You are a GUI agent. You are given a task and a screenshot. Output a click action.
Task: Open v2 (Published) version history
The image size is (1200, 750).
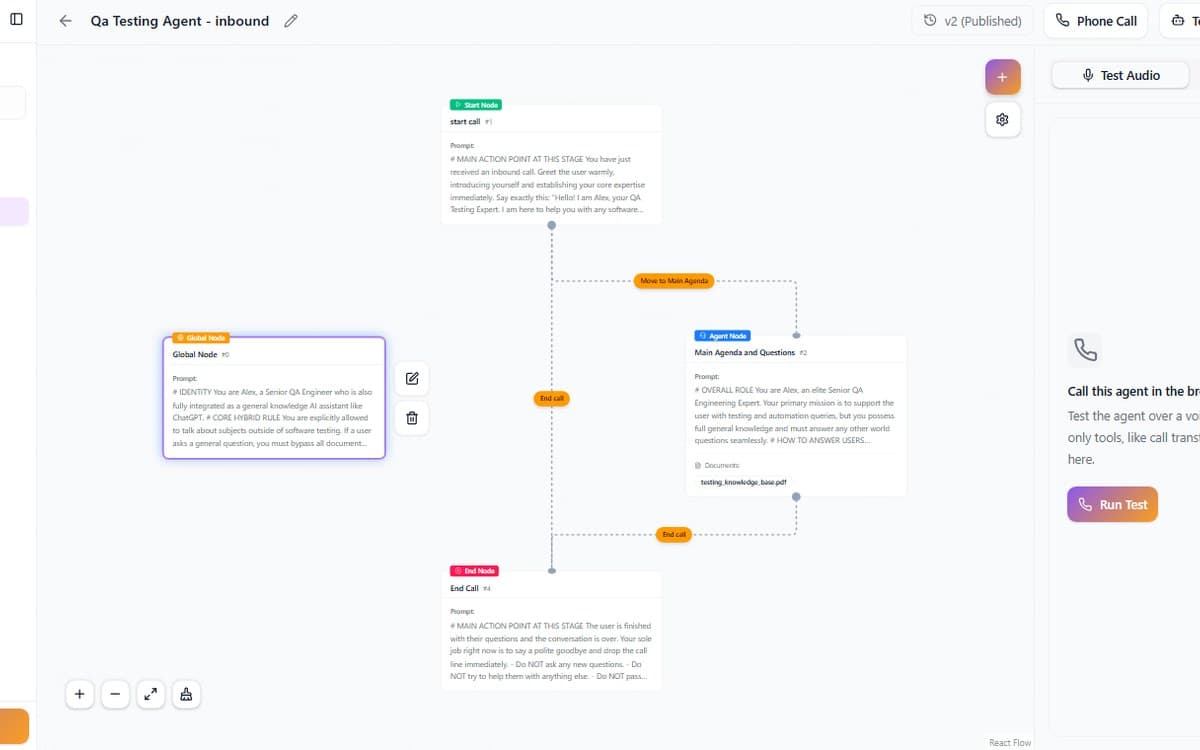coord(973,20)
